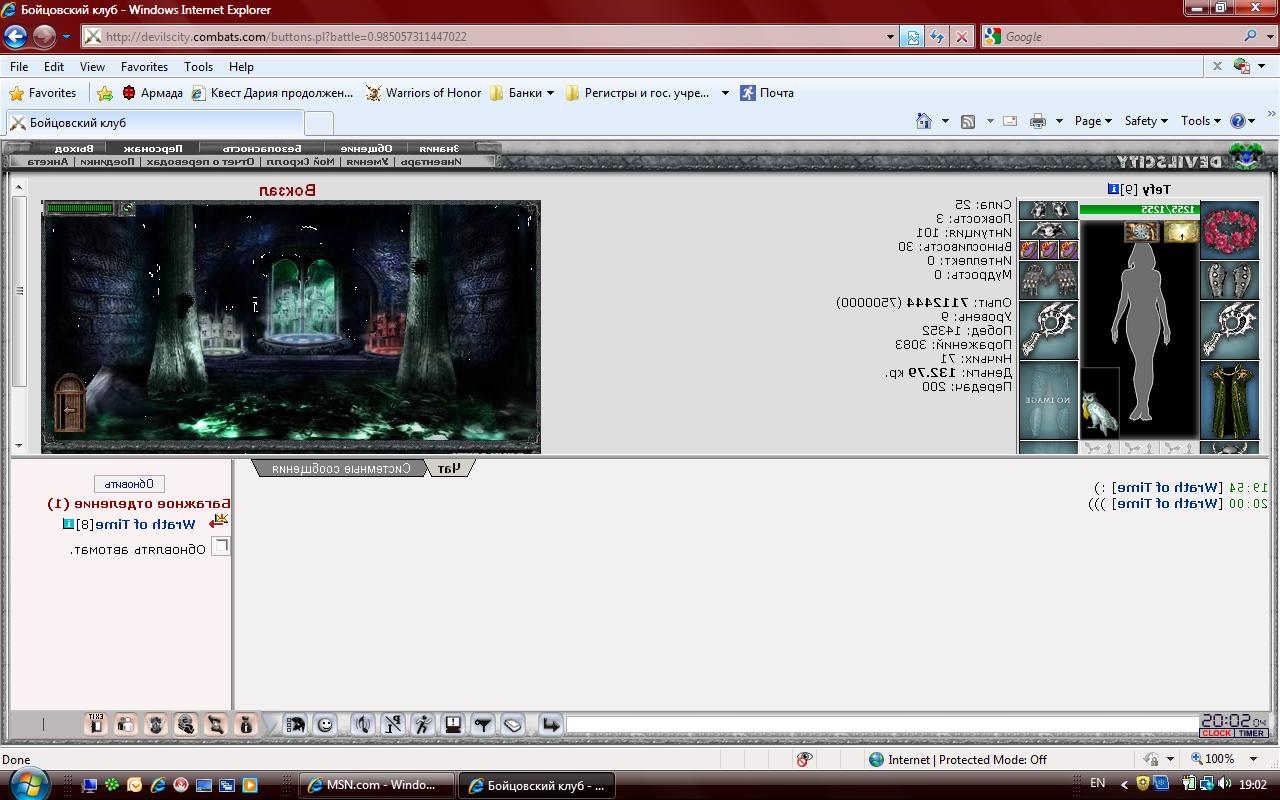The height and width of the screenshot is (800, 1280).
Task: Open the browser Favorites menu
Action: click(x=144, y=67)
